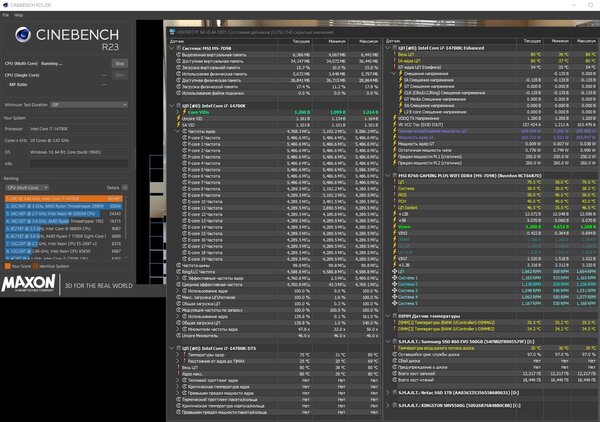Select the Частота шины sensor row
Viewport: 600px width, 422px height.
click(275, 265)
